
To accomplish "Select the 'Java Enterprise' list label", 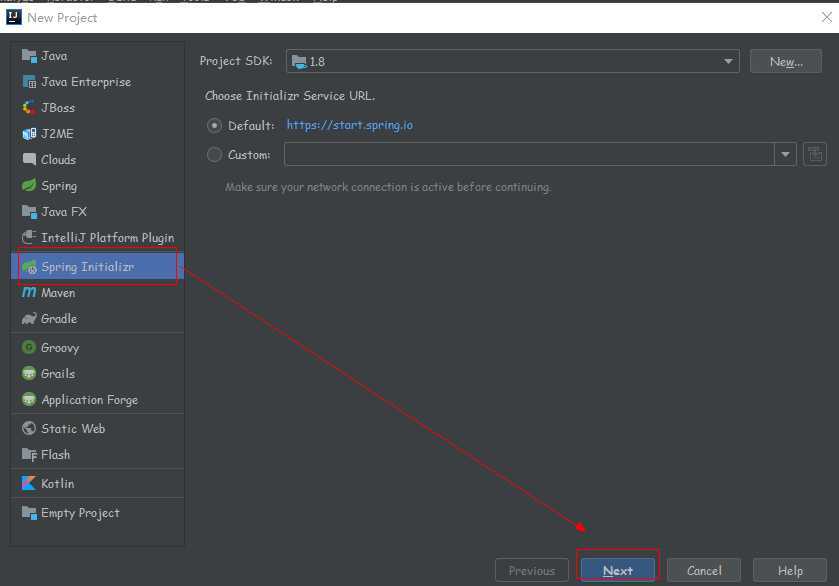I will coord(86,82).
